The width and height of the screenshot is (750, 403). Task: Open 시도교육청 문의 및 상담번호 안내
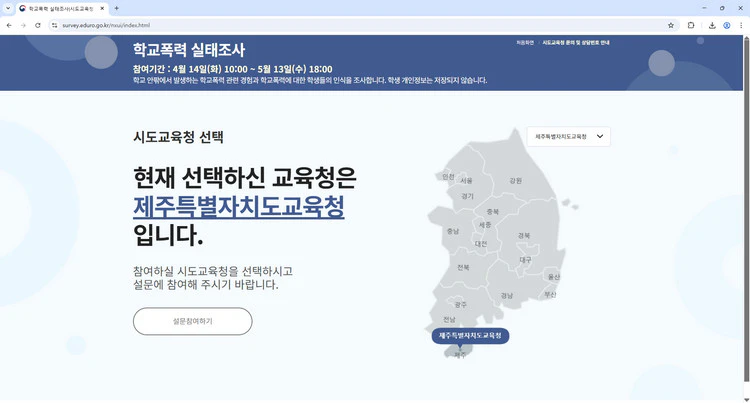pos(575,44)
